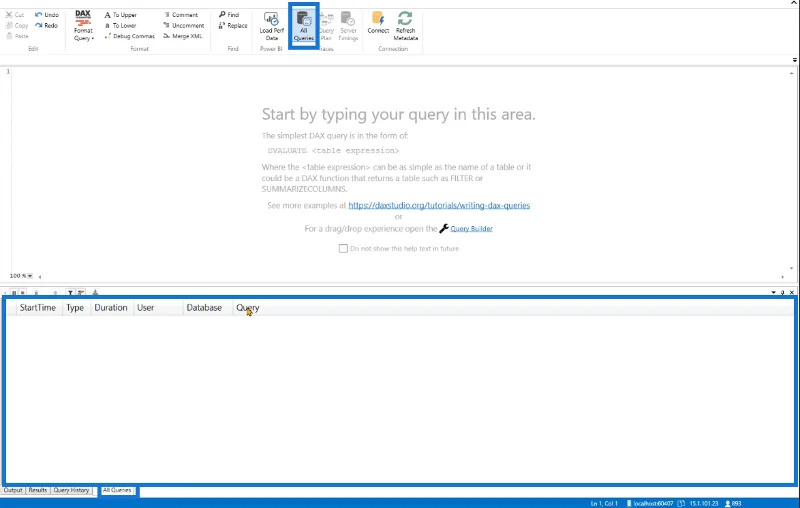The height and width of the screenshot is (508, 800).
Task: Click Load Perf Data button
Action: click(271, 27)
